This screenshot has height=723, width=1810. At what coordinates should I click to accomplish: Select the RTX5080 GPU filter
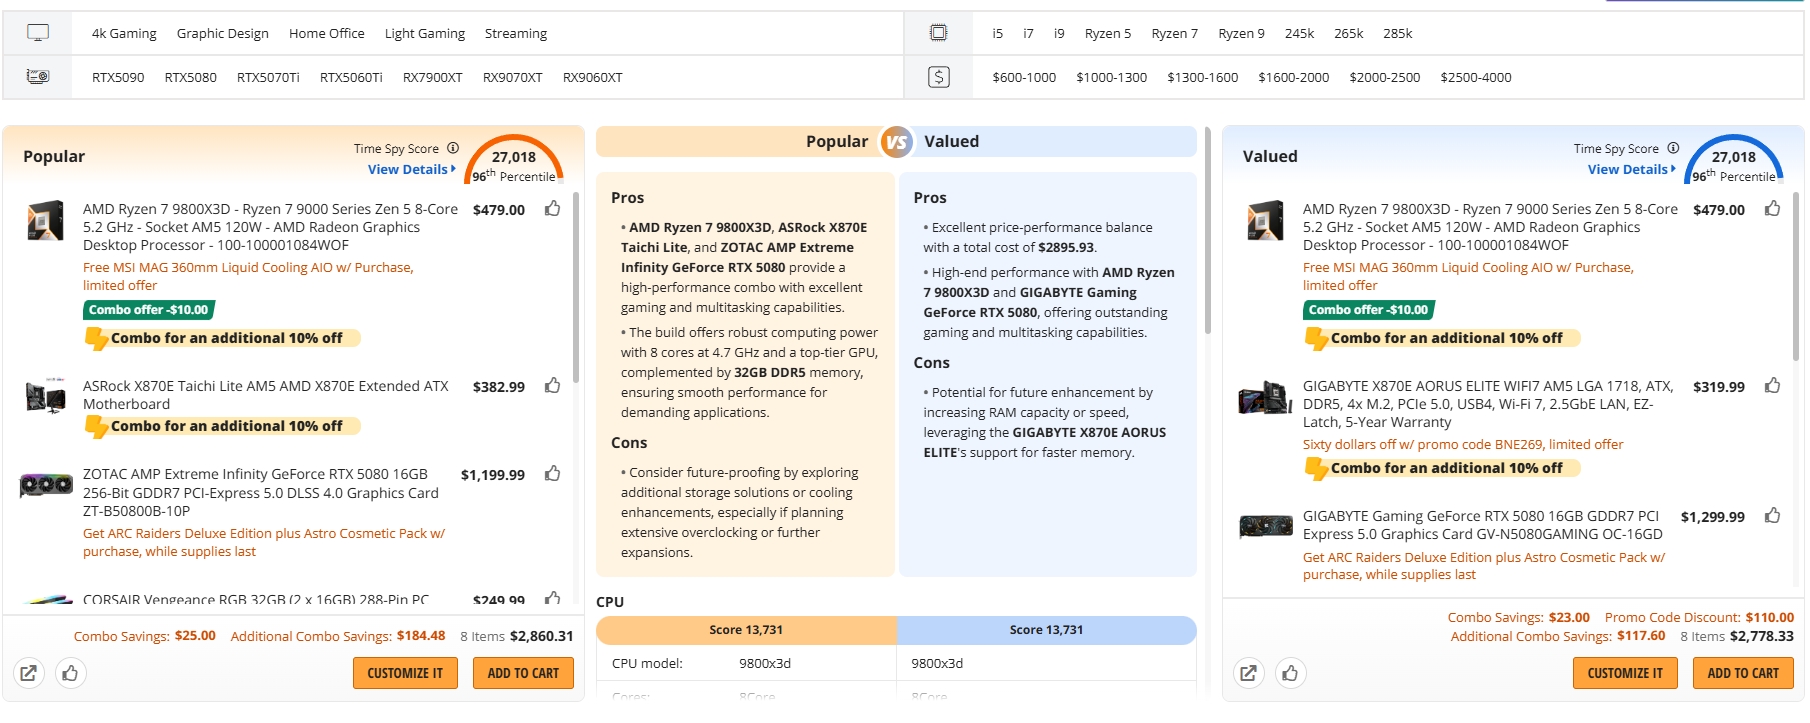[190, 77]
